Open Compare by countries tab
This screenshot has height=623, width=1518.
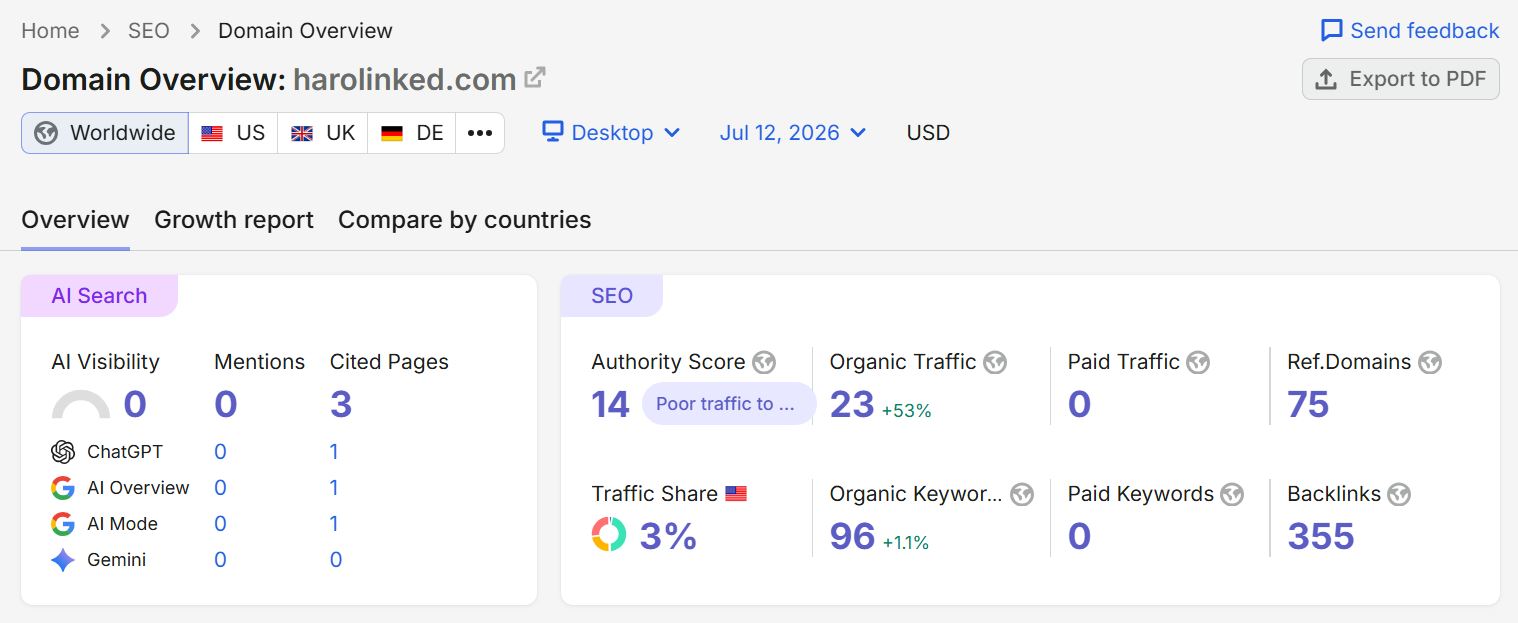(x=464, y=220)
